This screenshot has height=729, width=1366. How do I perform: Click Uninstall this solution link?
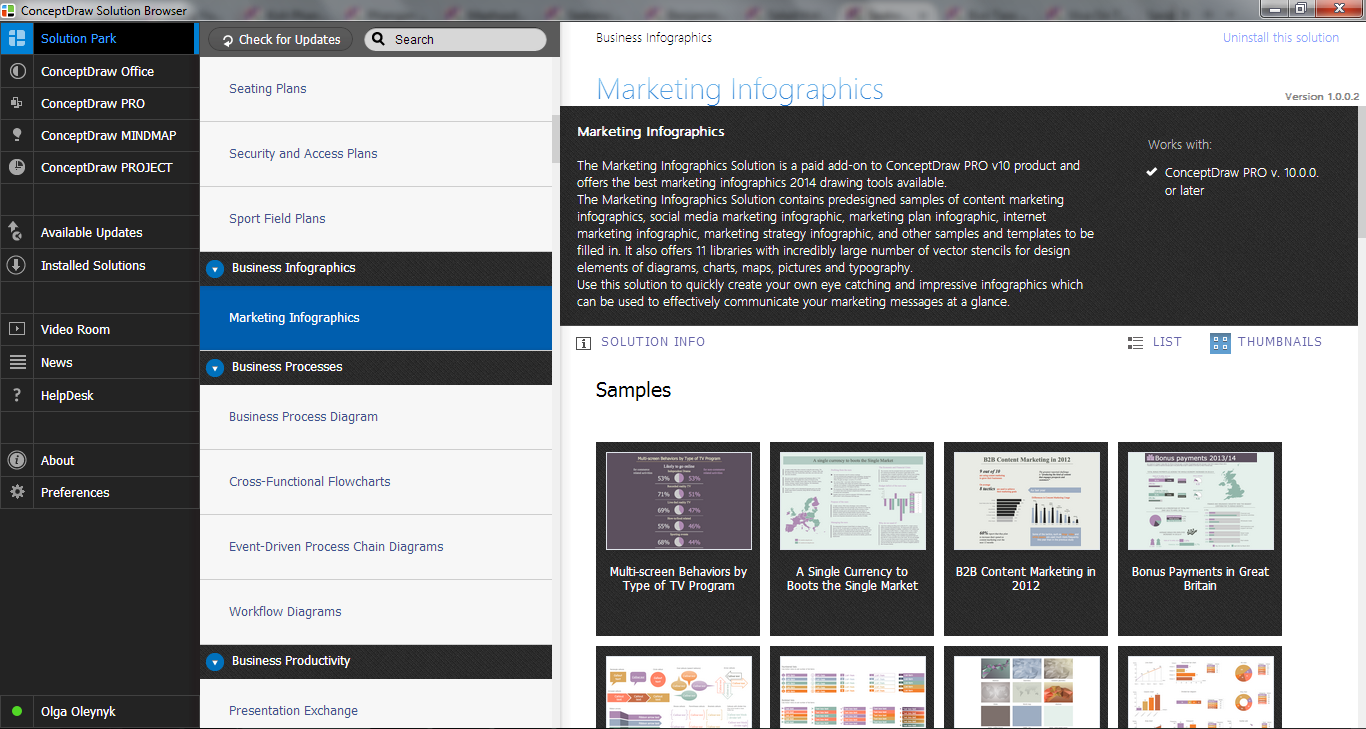click(x=1280, y=38)
